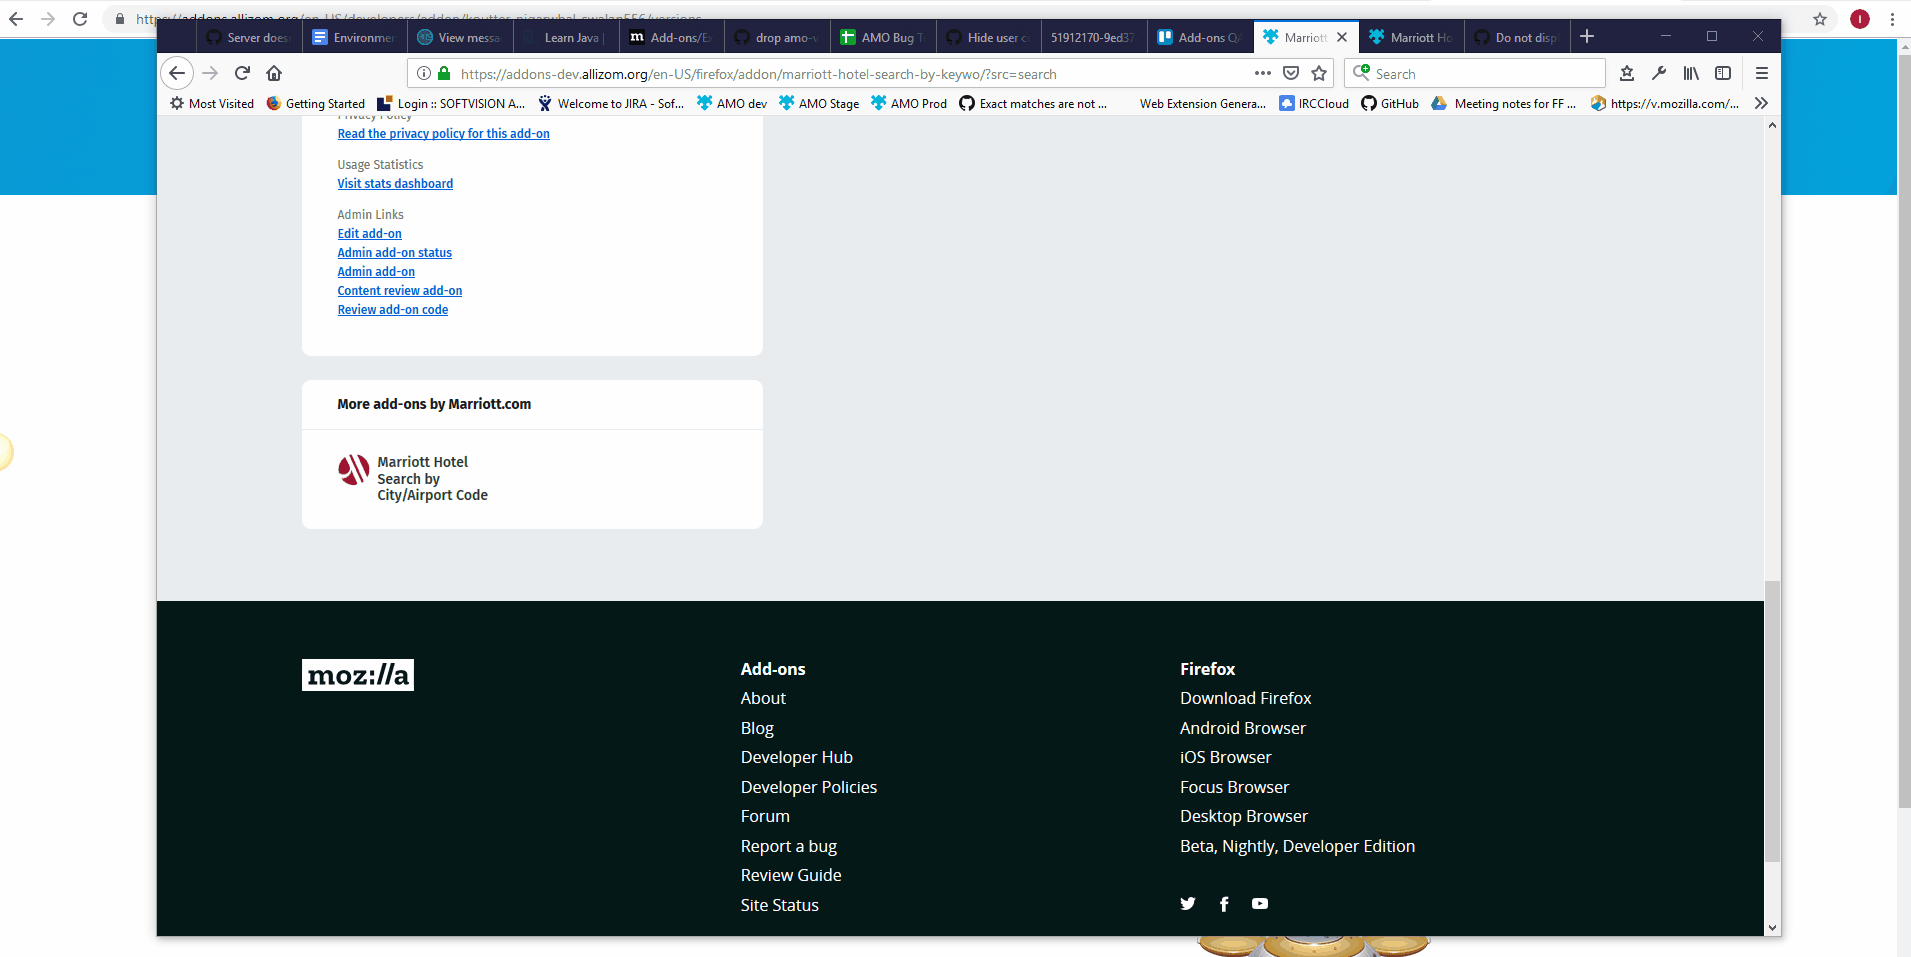Click the Marriott add-on logo icon
Screen dimensions: 1911x957
[354, 470]
